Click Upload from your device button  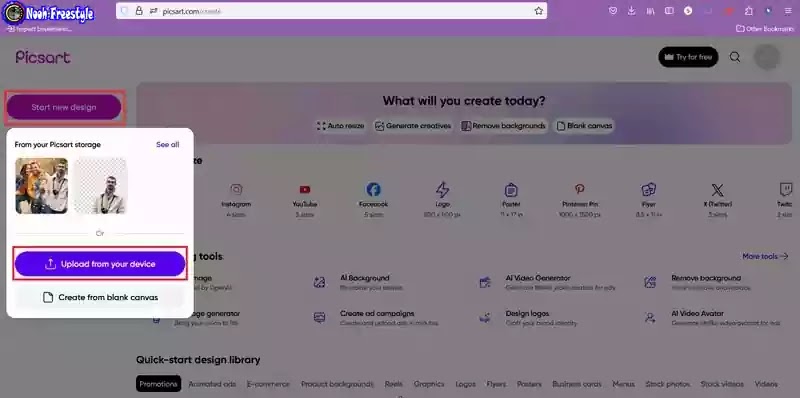pos(100,264)
